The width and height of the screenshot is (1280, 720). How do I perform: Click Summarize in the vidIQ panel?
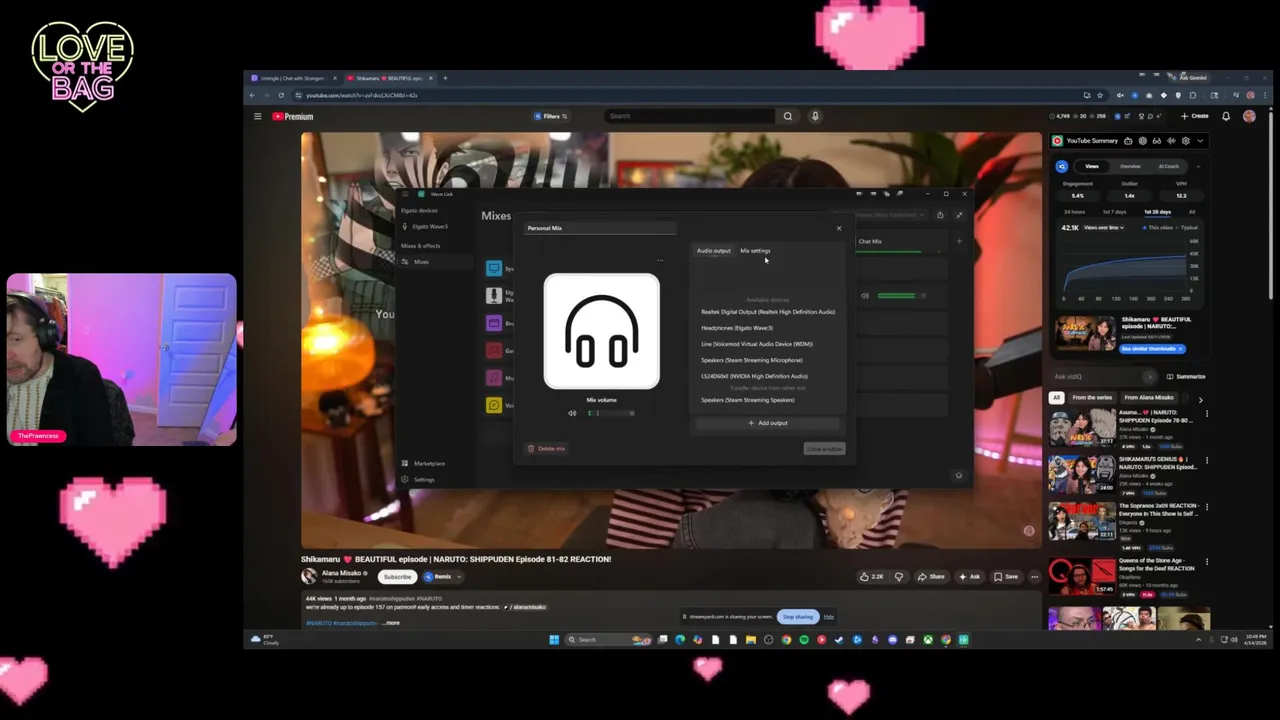pyautogui.click(x=1185, y=377)
